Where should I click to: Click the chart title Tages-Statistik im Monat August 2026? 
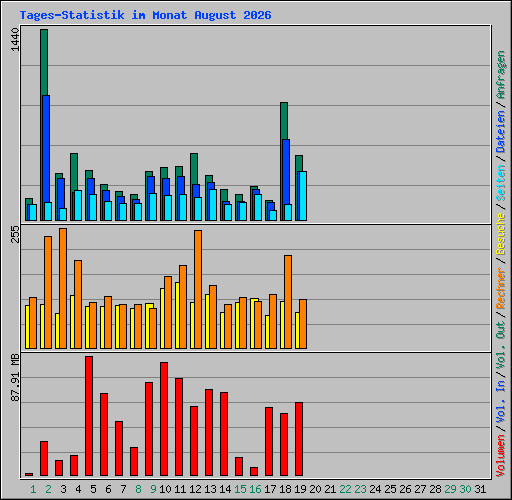point(145,15)
